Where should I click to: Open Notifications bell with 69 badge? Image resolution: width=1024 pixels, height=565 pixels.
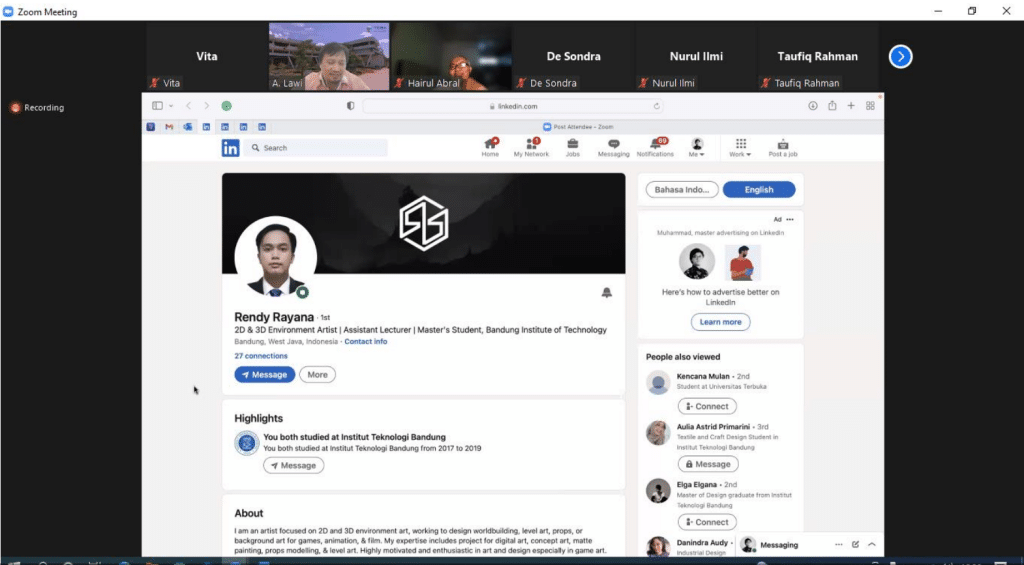click(x=655, y=148)
